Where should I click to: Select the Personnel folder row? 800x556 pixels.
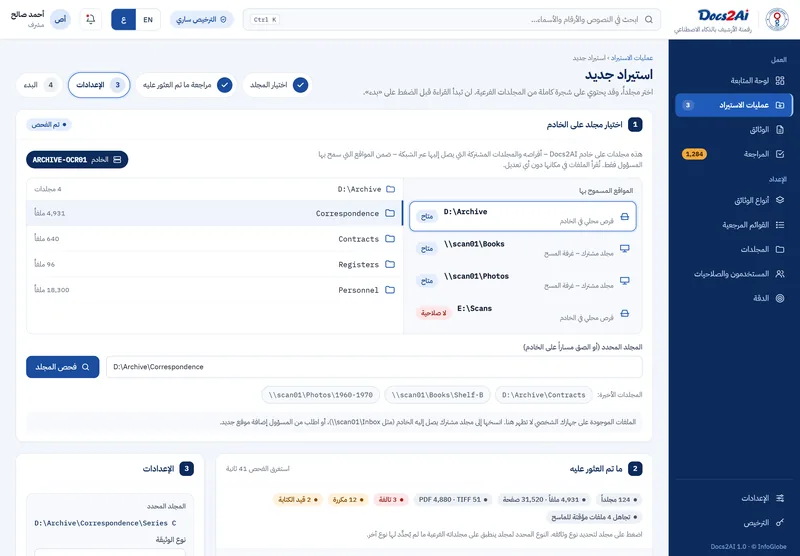[x=215, y=290]
